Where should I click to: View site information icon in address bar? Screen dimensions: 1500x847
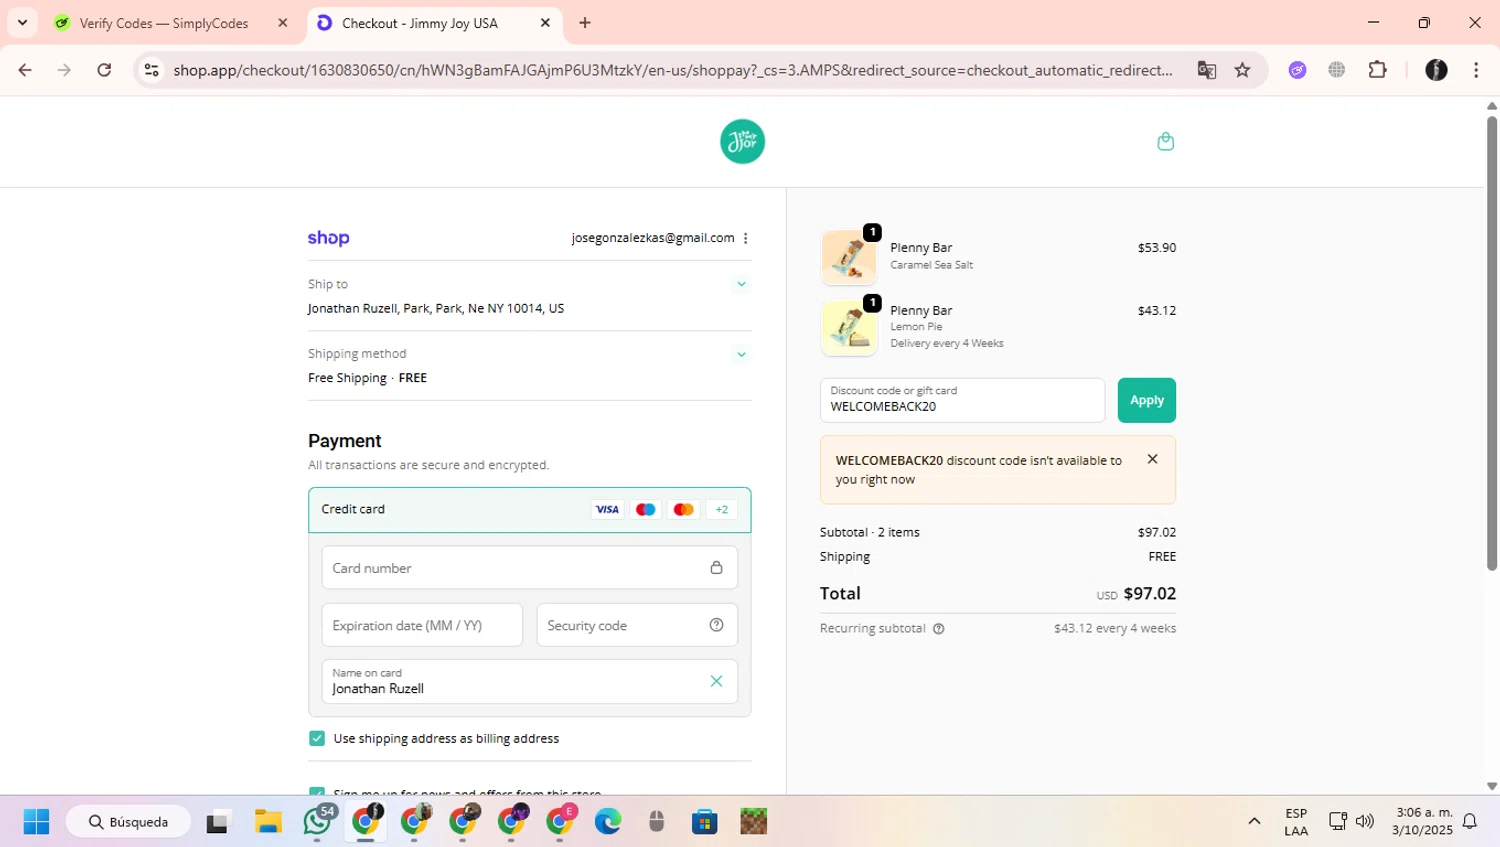pyautogui.click(x=152, y=70)
